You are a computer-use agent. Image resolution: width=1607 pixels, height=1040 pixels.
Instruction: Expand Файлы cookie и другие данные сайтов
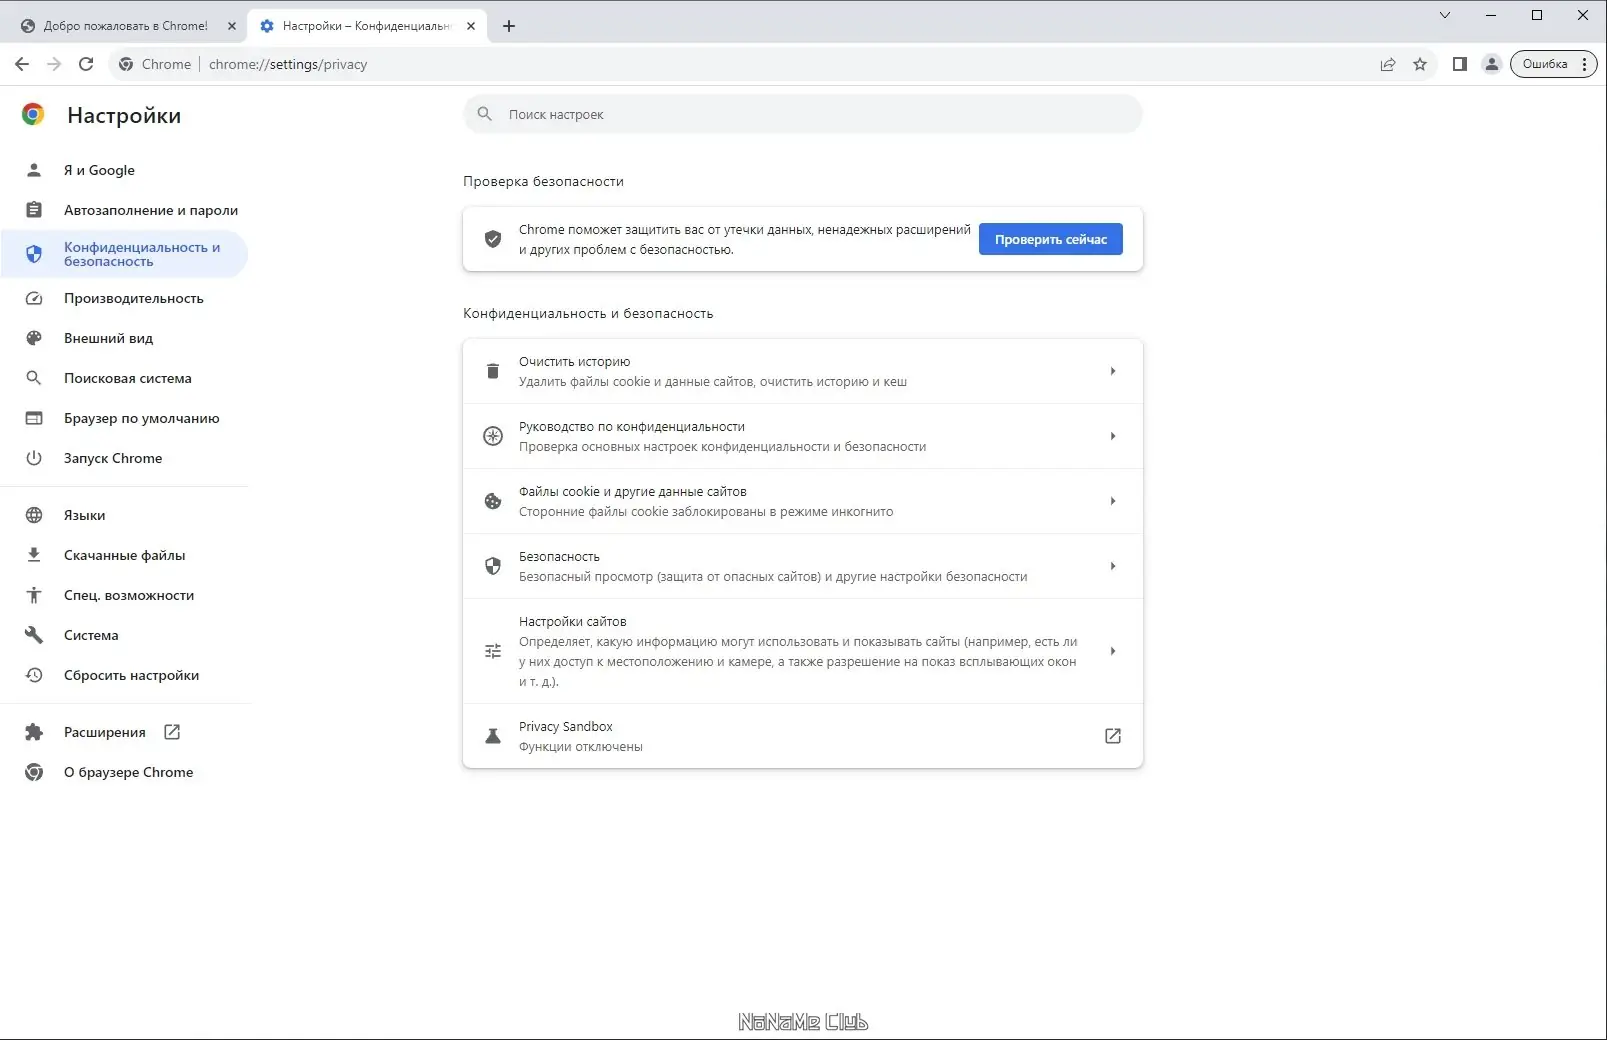click(x=1113, y=501)
